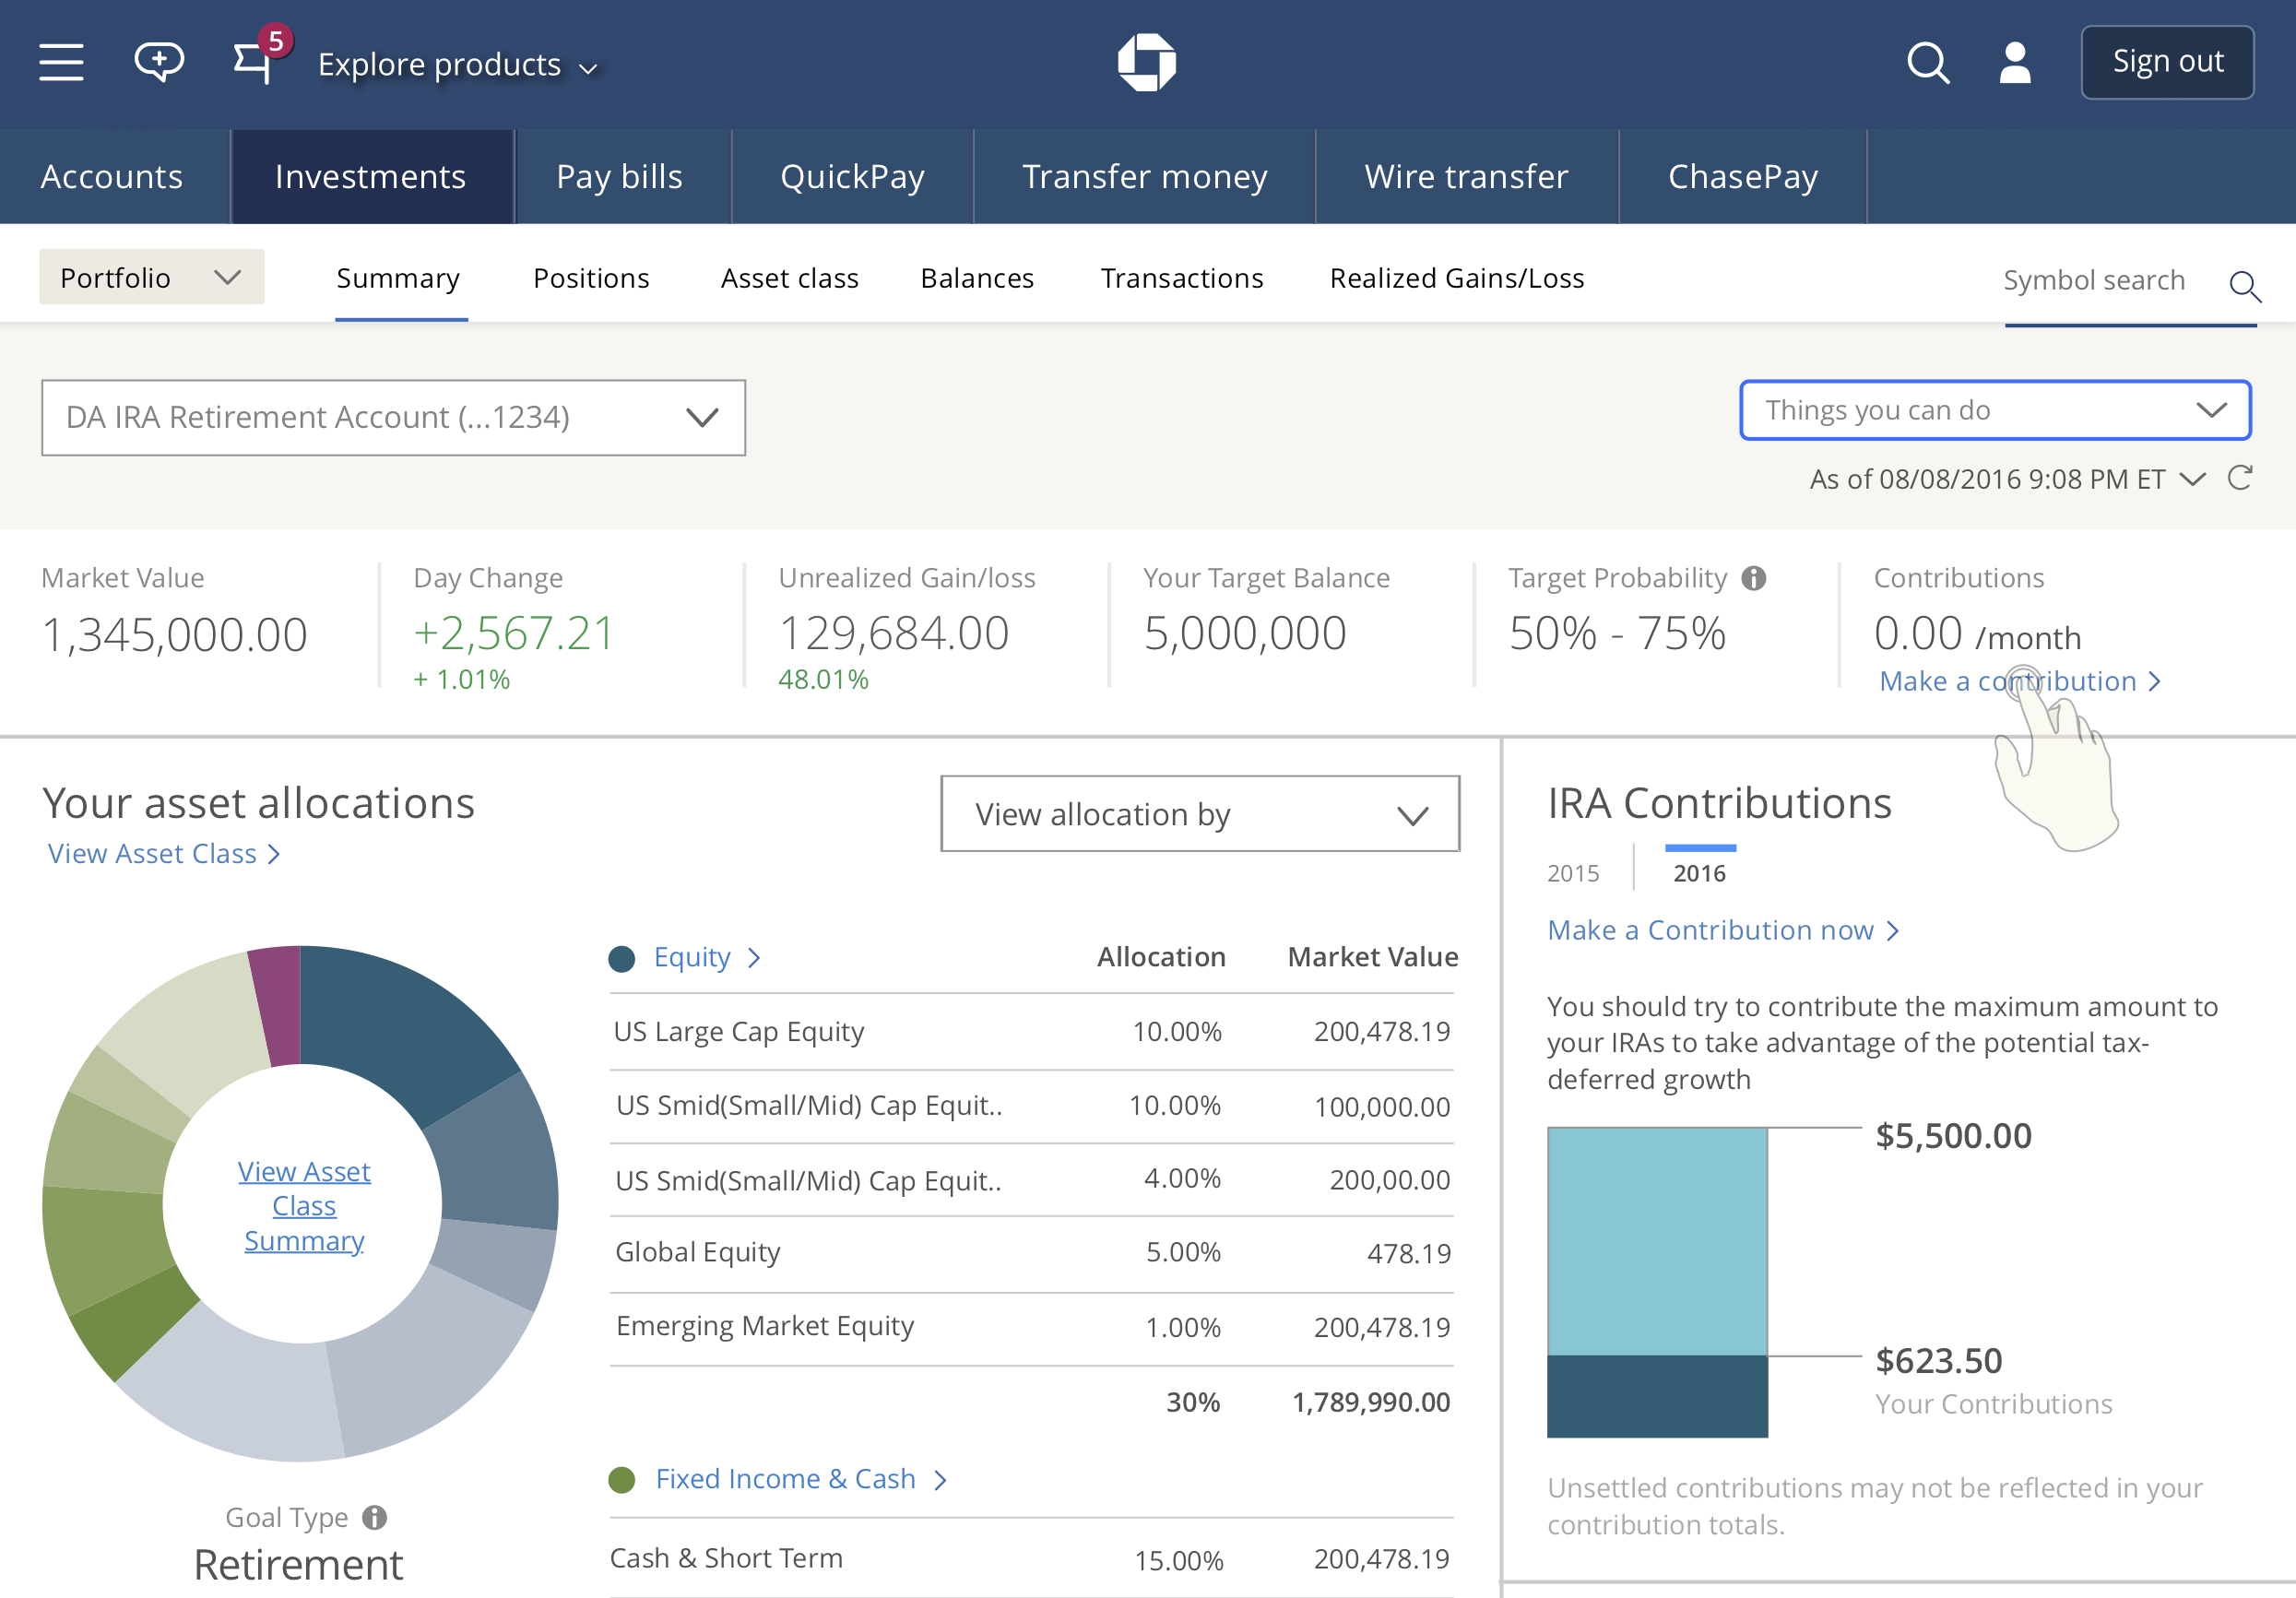The height and width of the screenshot is (1598, 2296).
Task: Open the Things you can do dropdown
Action: (1995, 410)
